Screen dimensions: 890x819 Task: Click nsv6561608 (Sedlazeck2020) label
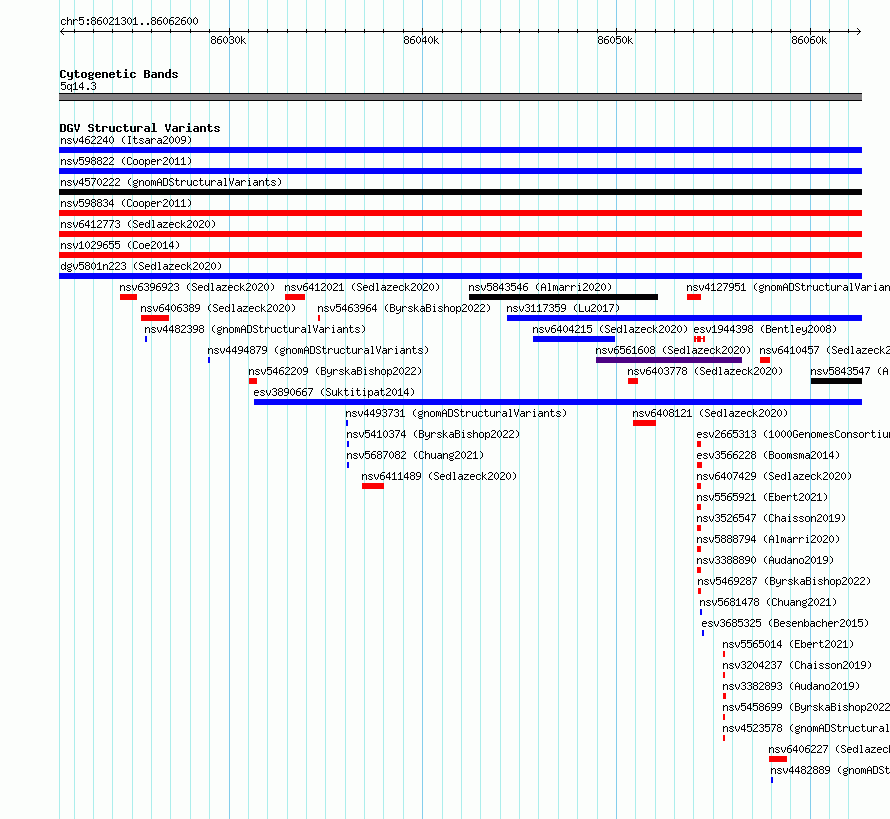673,350
